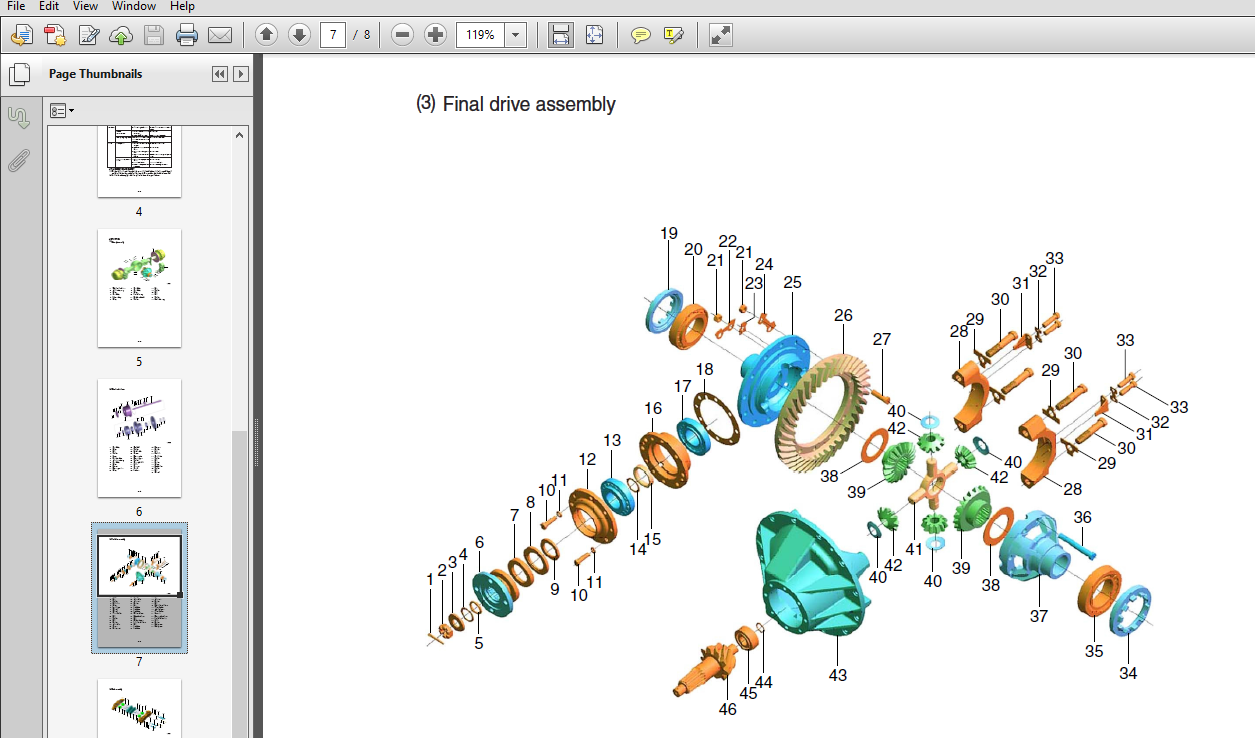Screen dimensions: 1255x738
Task: Select the page 8 thumbnail
Action: point(139,708)
